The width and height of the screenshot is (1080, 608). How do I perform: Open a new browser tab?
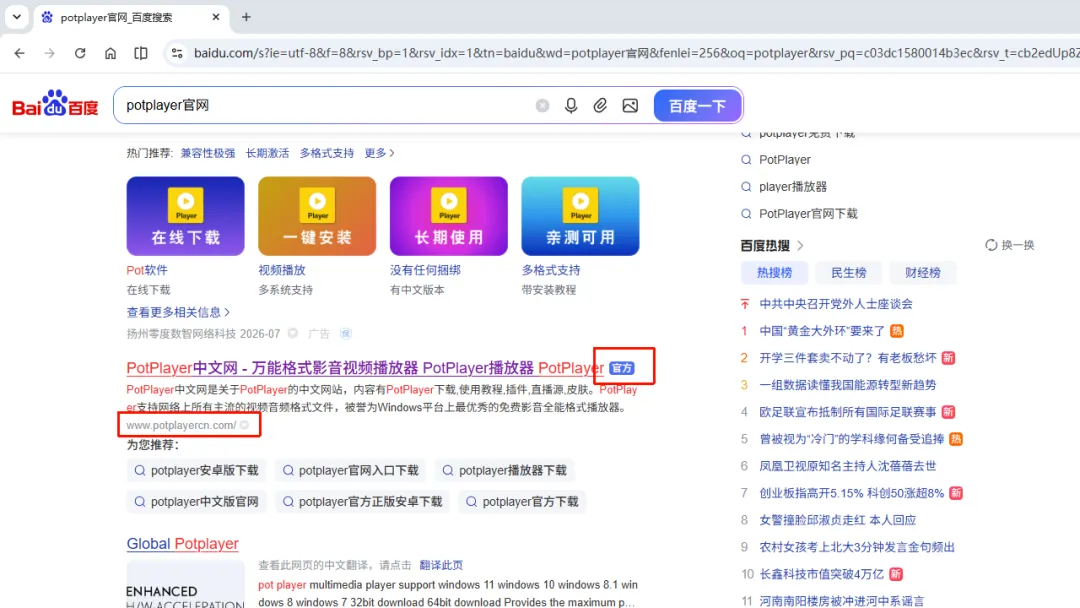pos(246,17)
